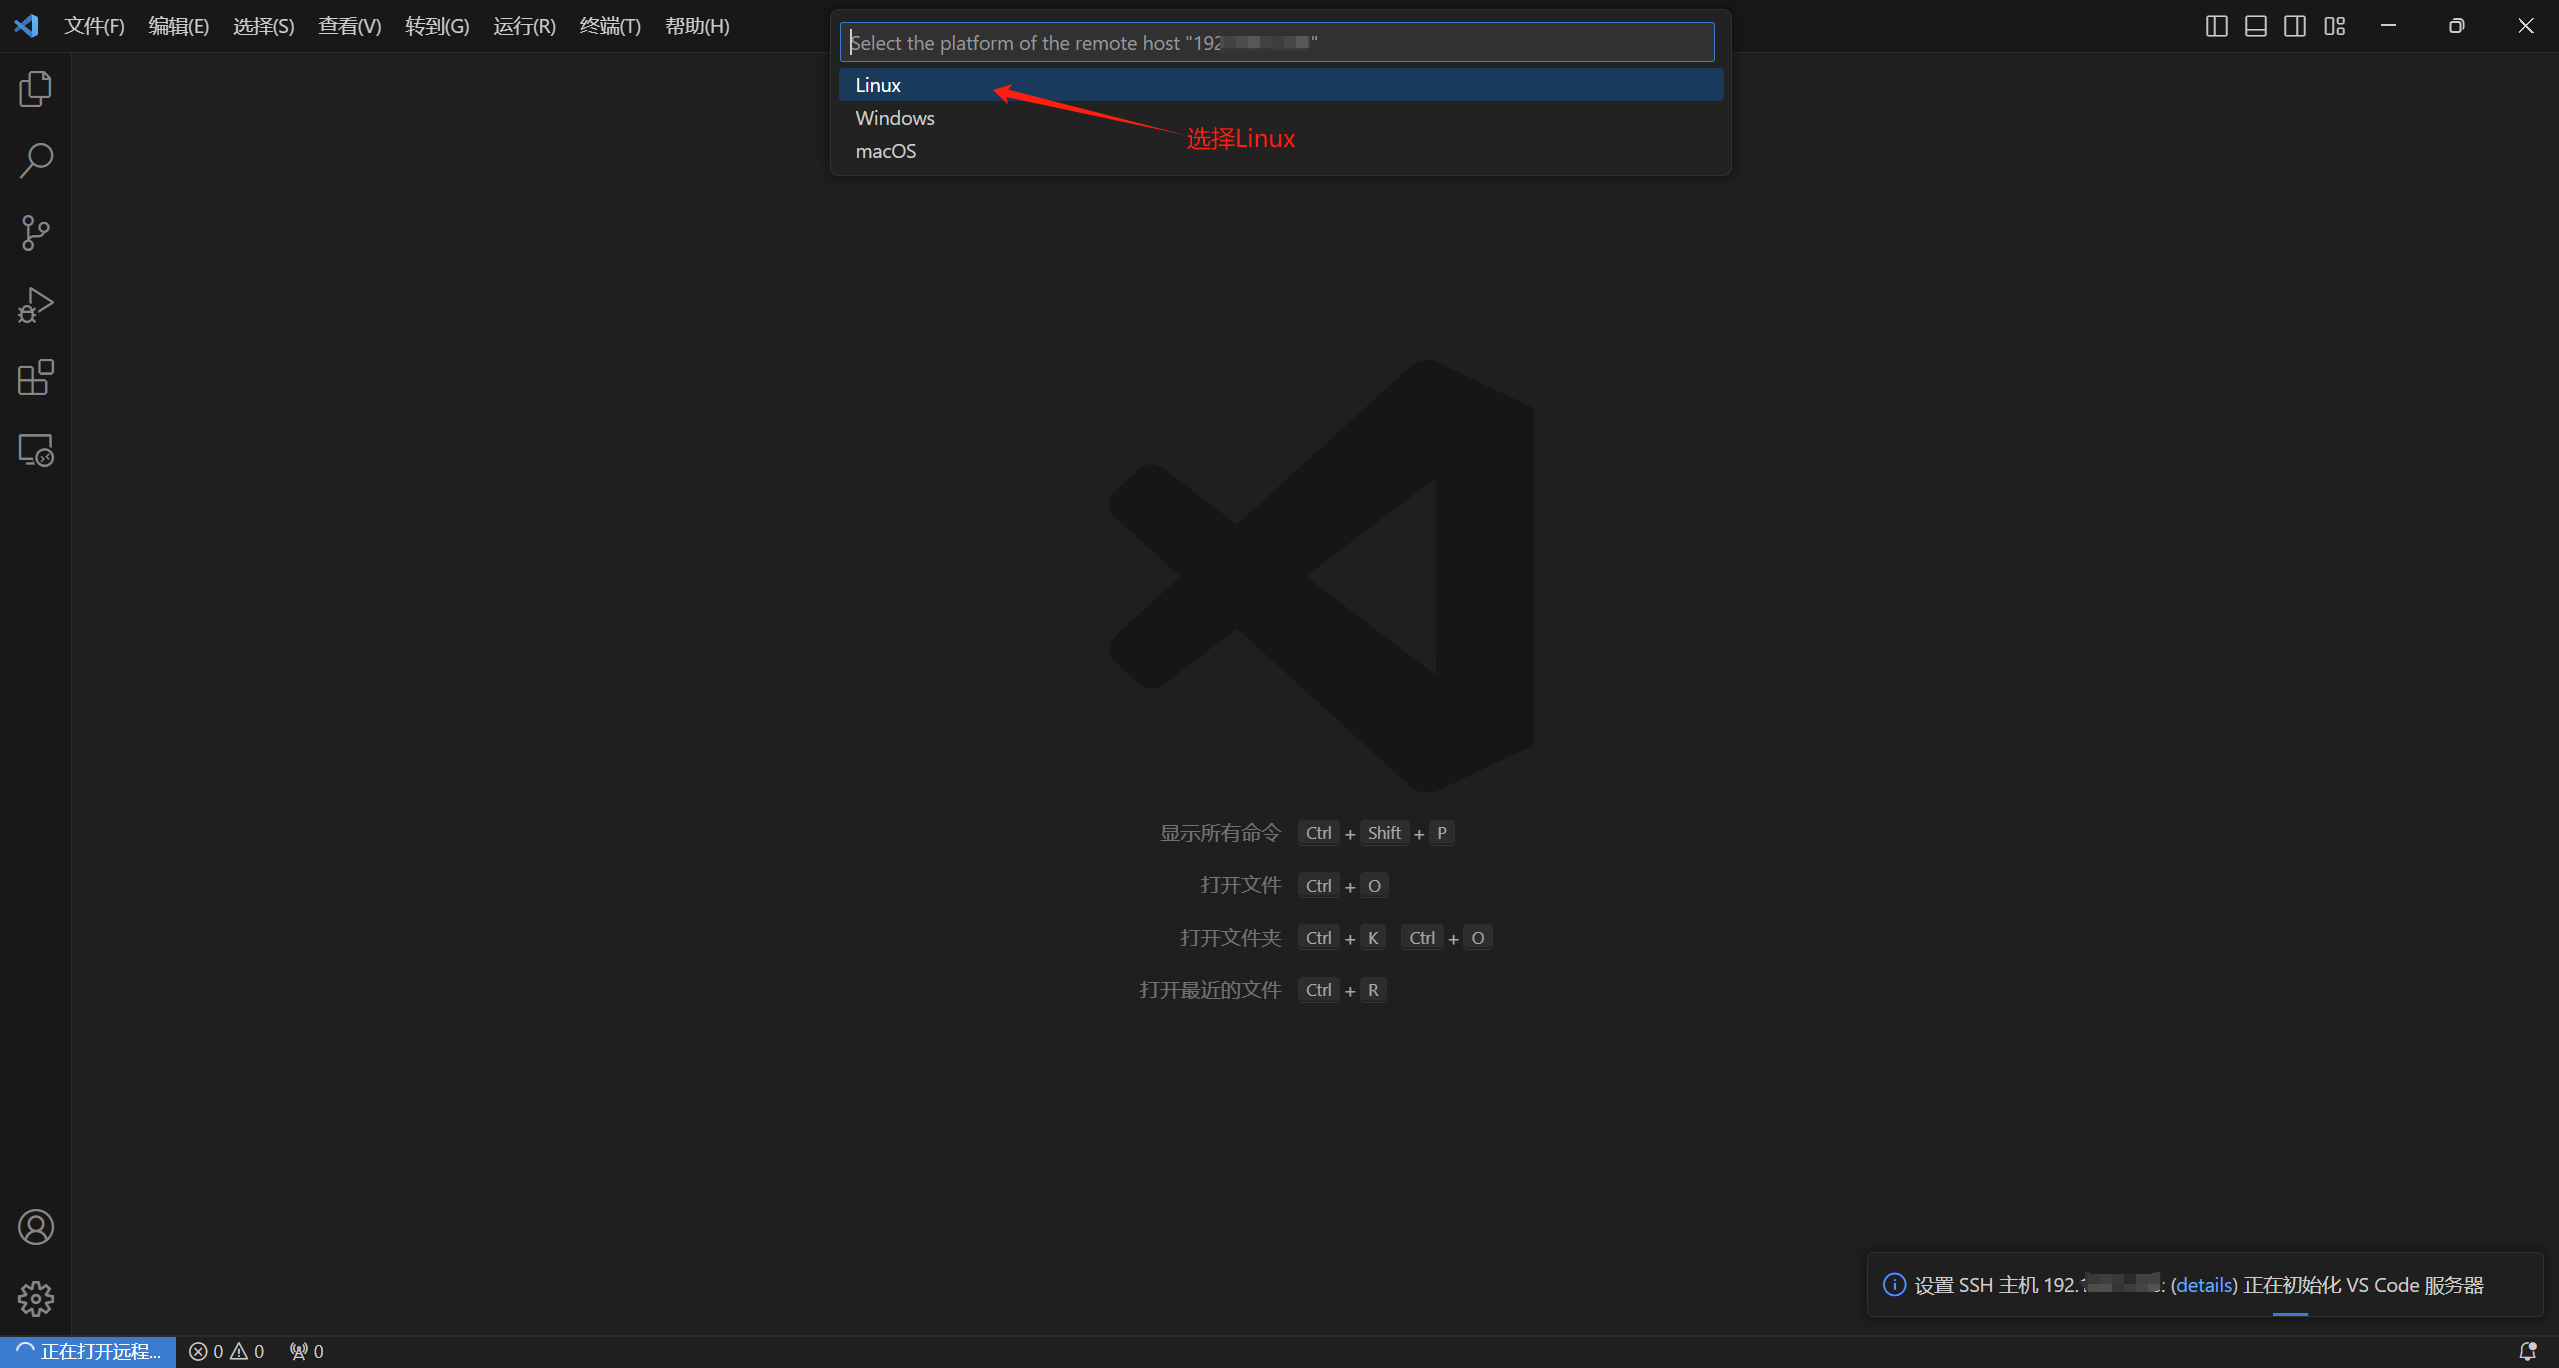
Task: Select macOS from platform list
Action: point(886,151)
